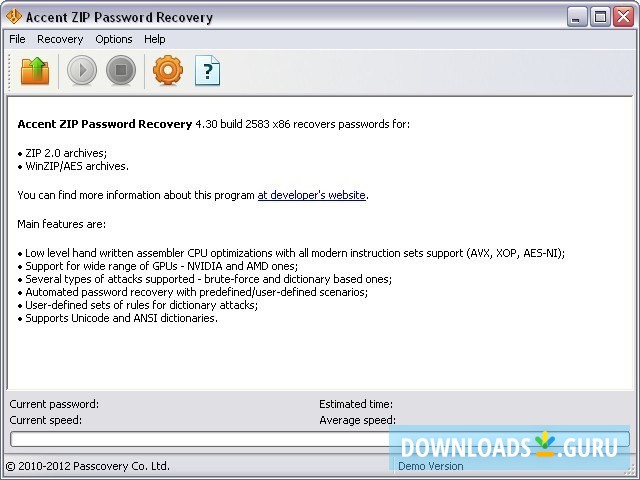Open a ZIP file with the folder icon
This screenshot has height=480, width=640.
(x=35, y=71)
